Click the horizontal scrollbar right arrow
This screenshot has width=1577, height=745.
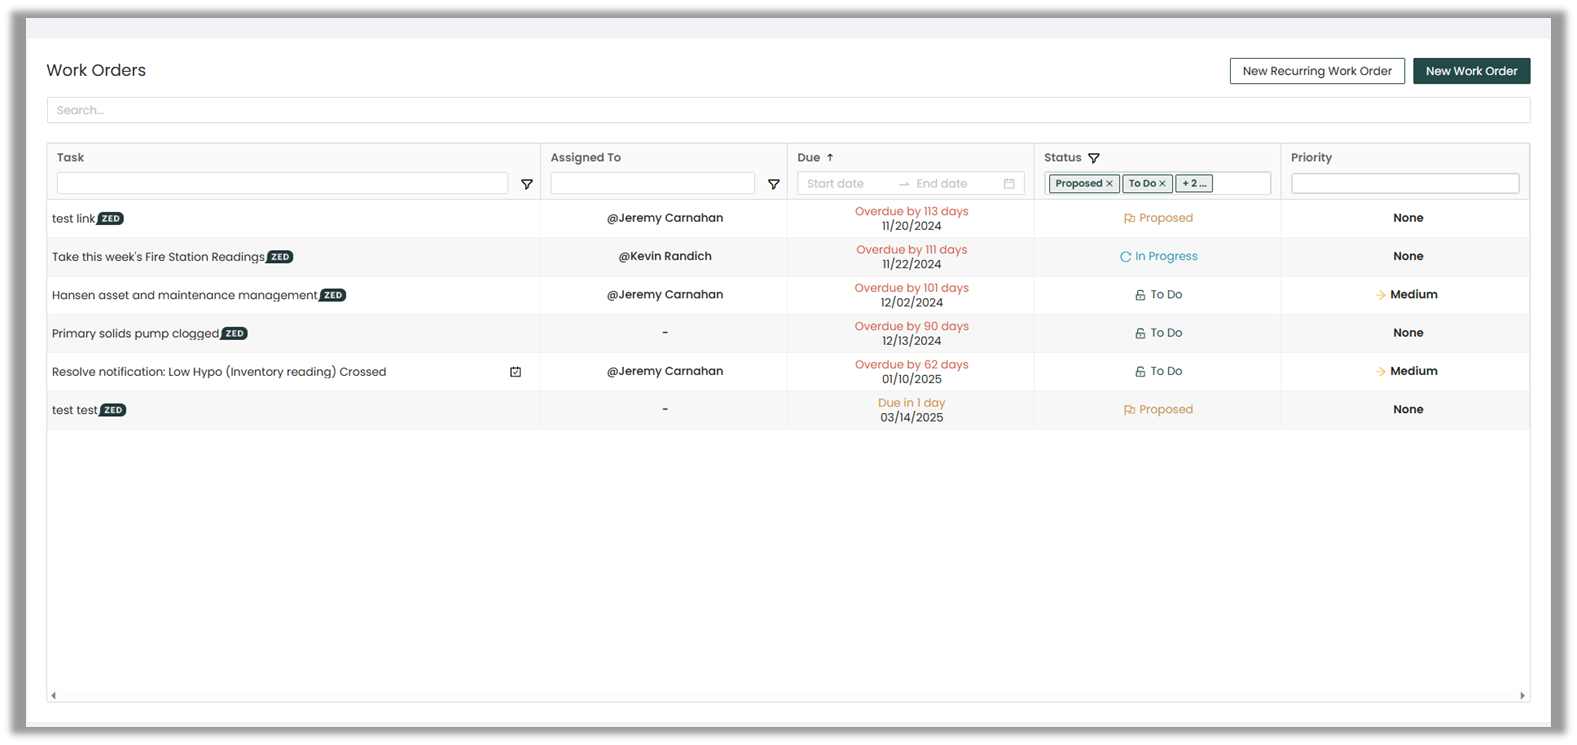[1522, 696]
